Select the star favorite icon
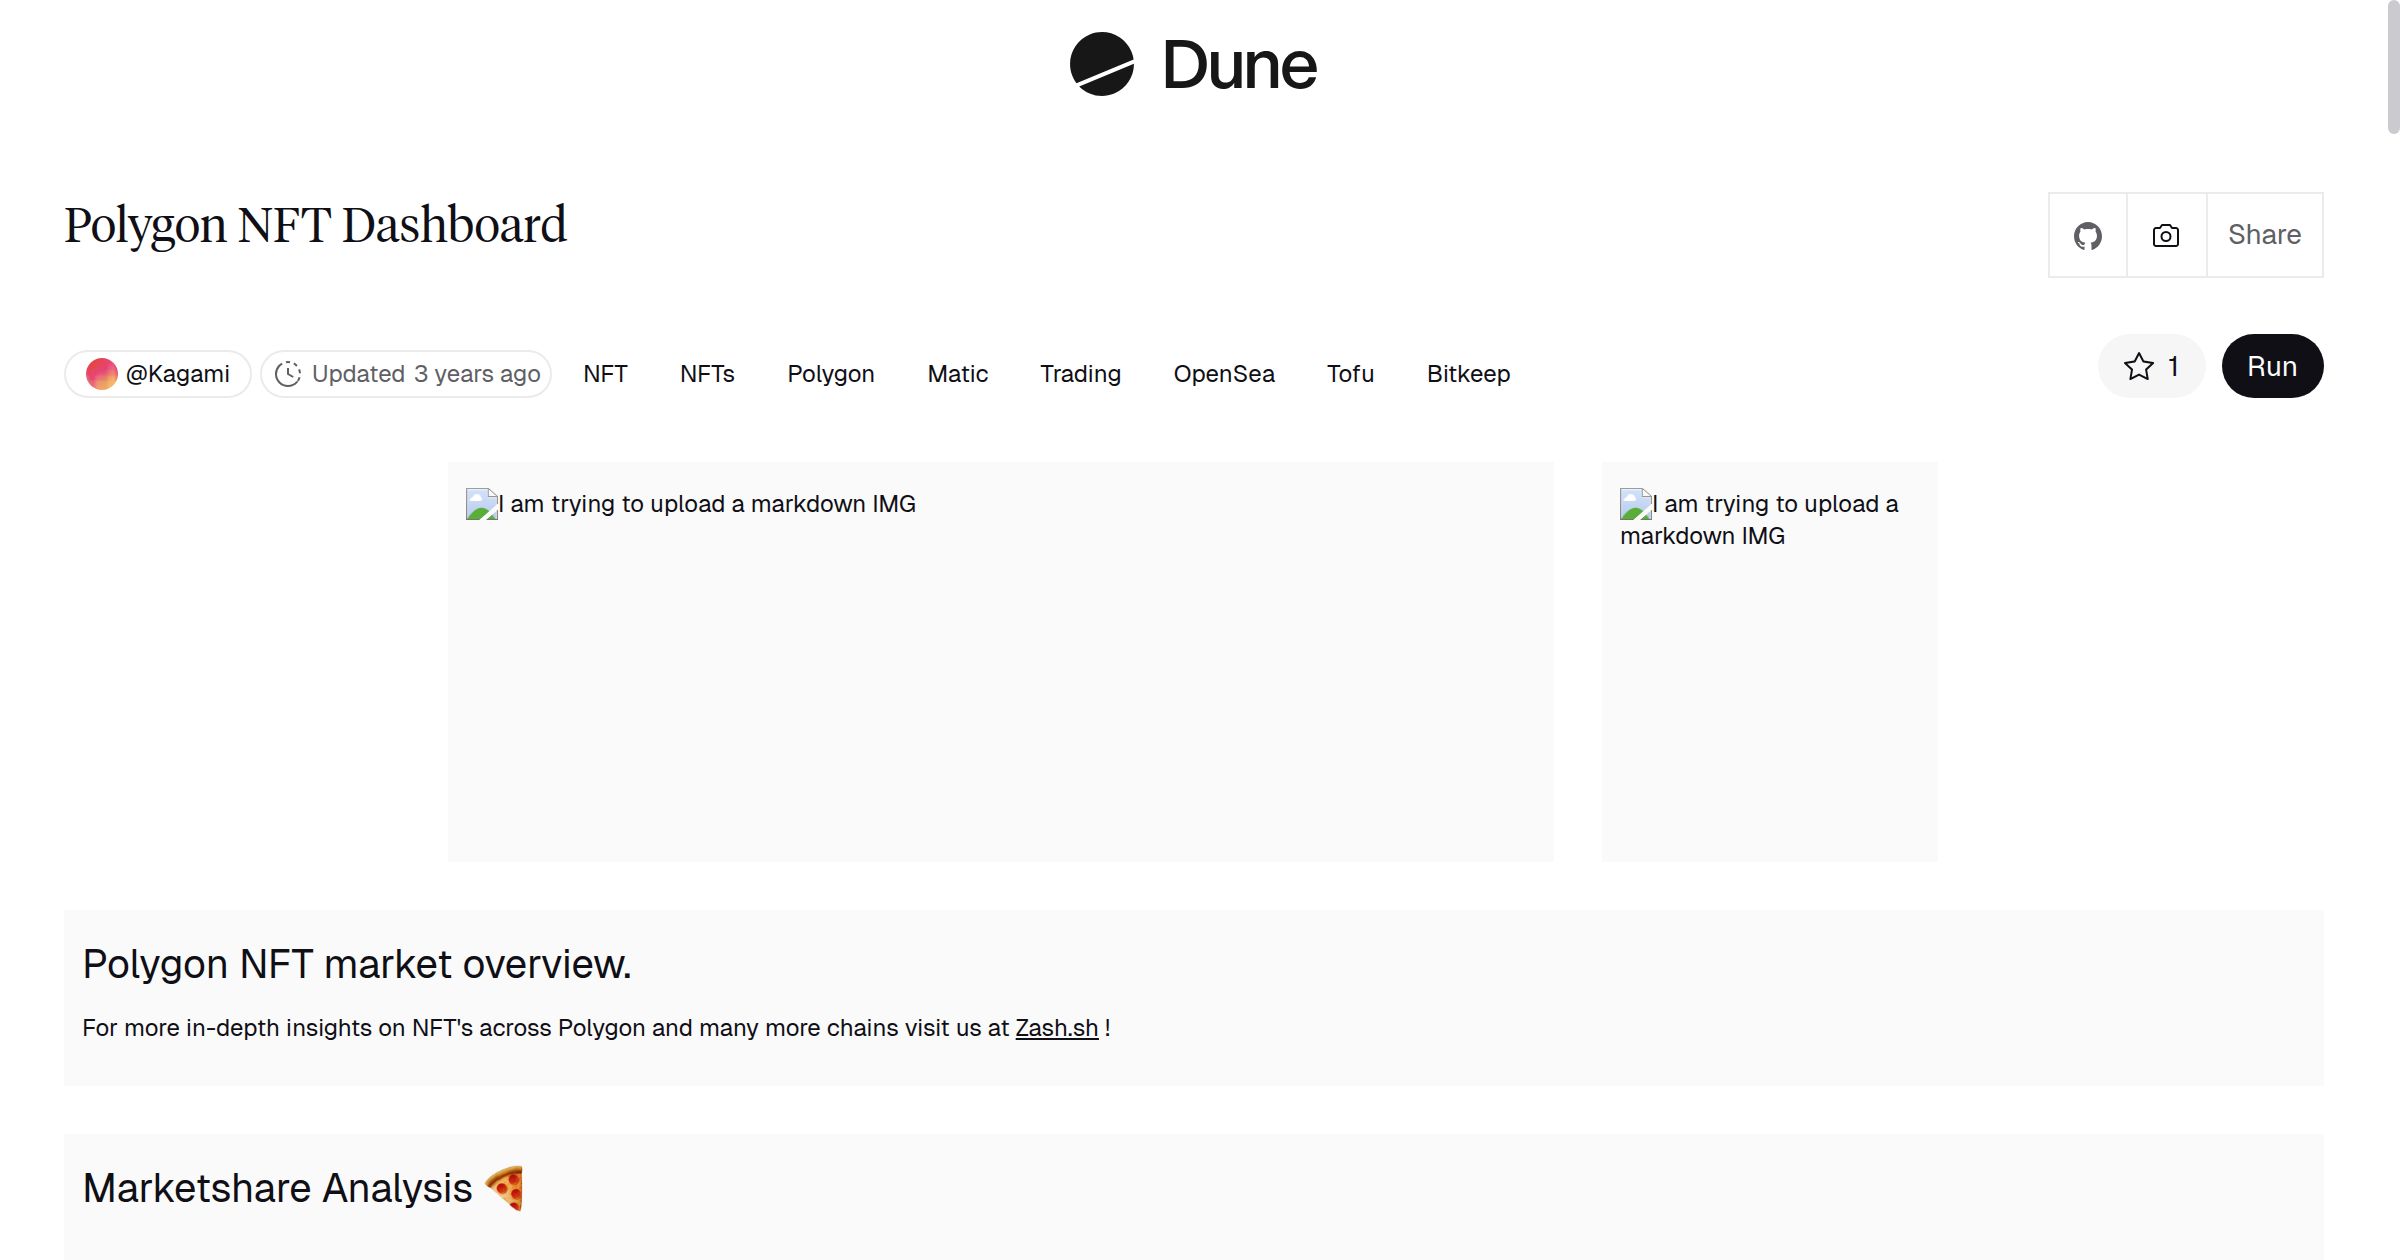 coord(2138,366)
